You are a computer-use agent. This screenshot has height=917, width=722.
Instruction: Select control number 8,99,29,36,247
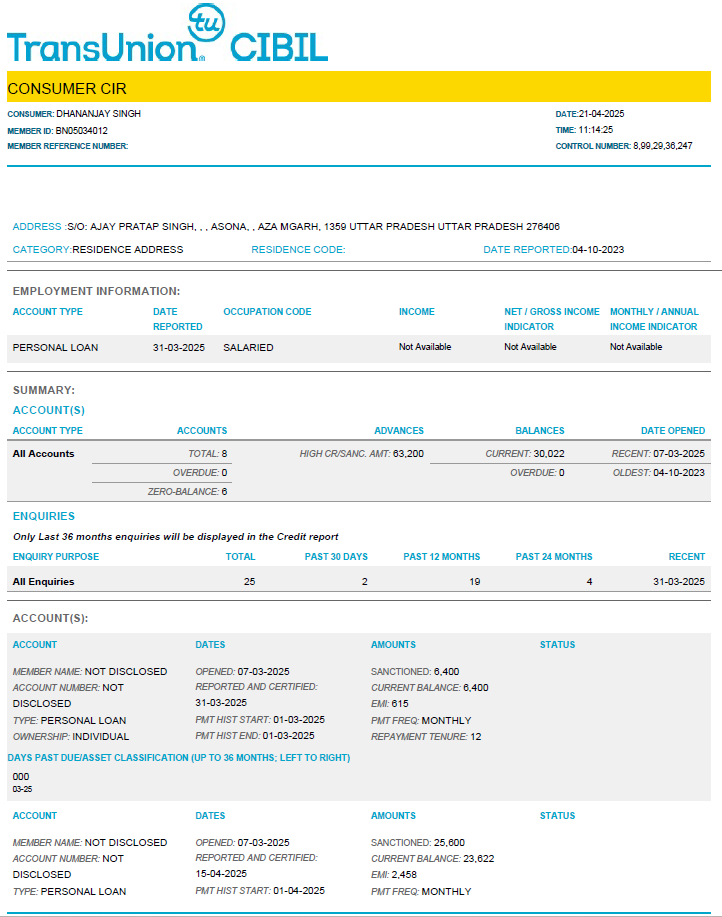point(662,146)
